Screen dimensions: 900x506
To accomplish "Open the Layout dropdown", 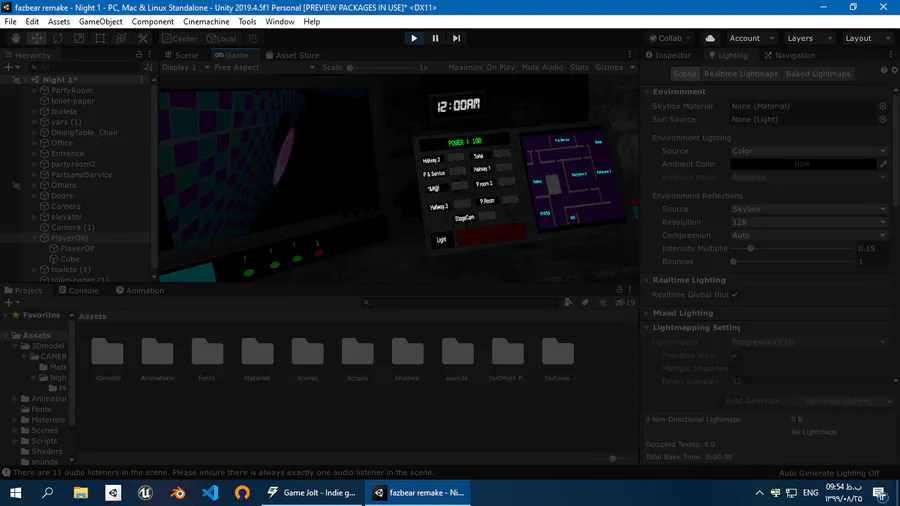I will pos(867,38).
